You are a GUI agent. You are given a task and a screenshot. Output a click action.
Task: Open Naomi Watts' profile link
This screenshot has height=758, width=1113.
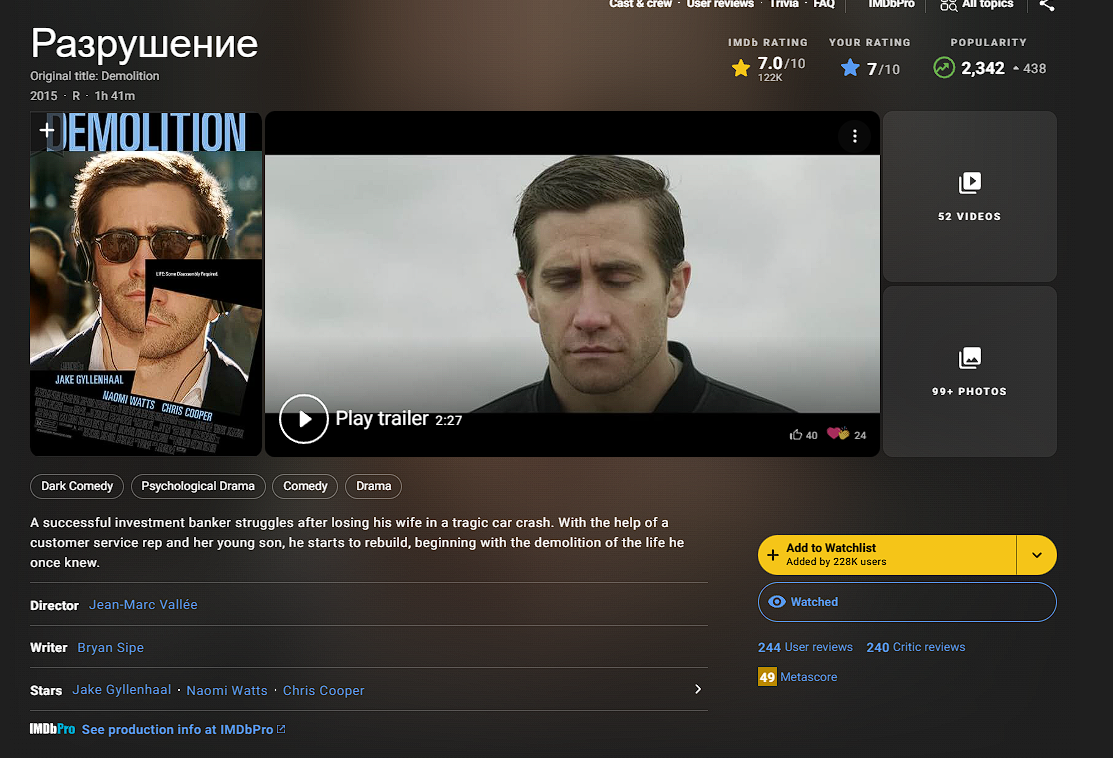(227, 691)
